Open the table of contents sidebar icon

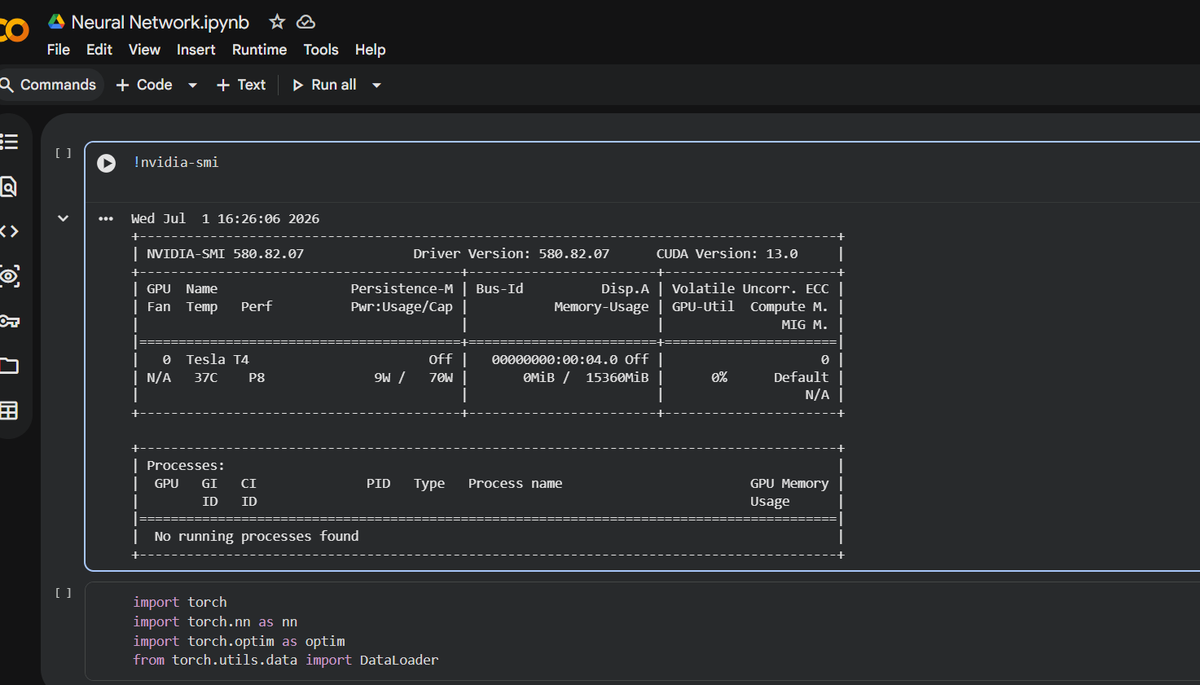(x=9, y=142)
